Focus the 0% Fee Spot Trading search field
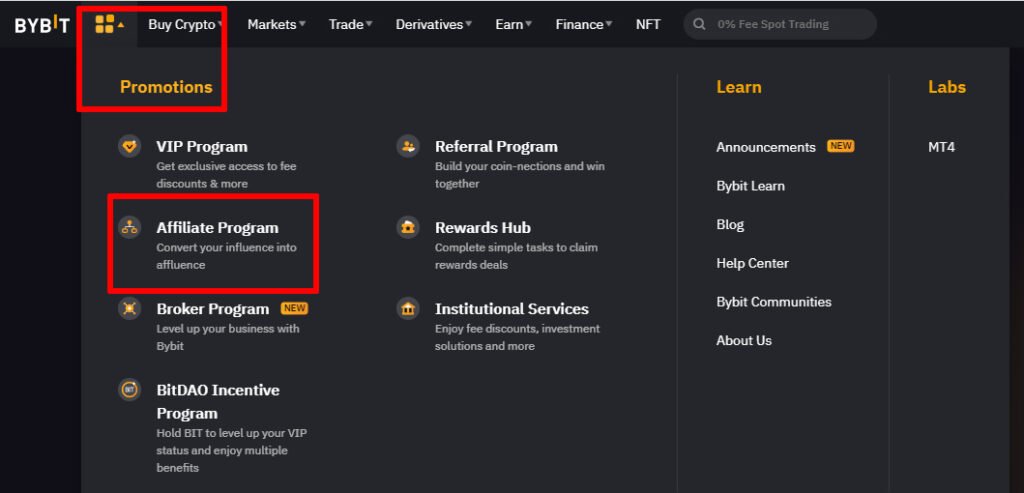The image size is (1024, 493). point(780,24)
